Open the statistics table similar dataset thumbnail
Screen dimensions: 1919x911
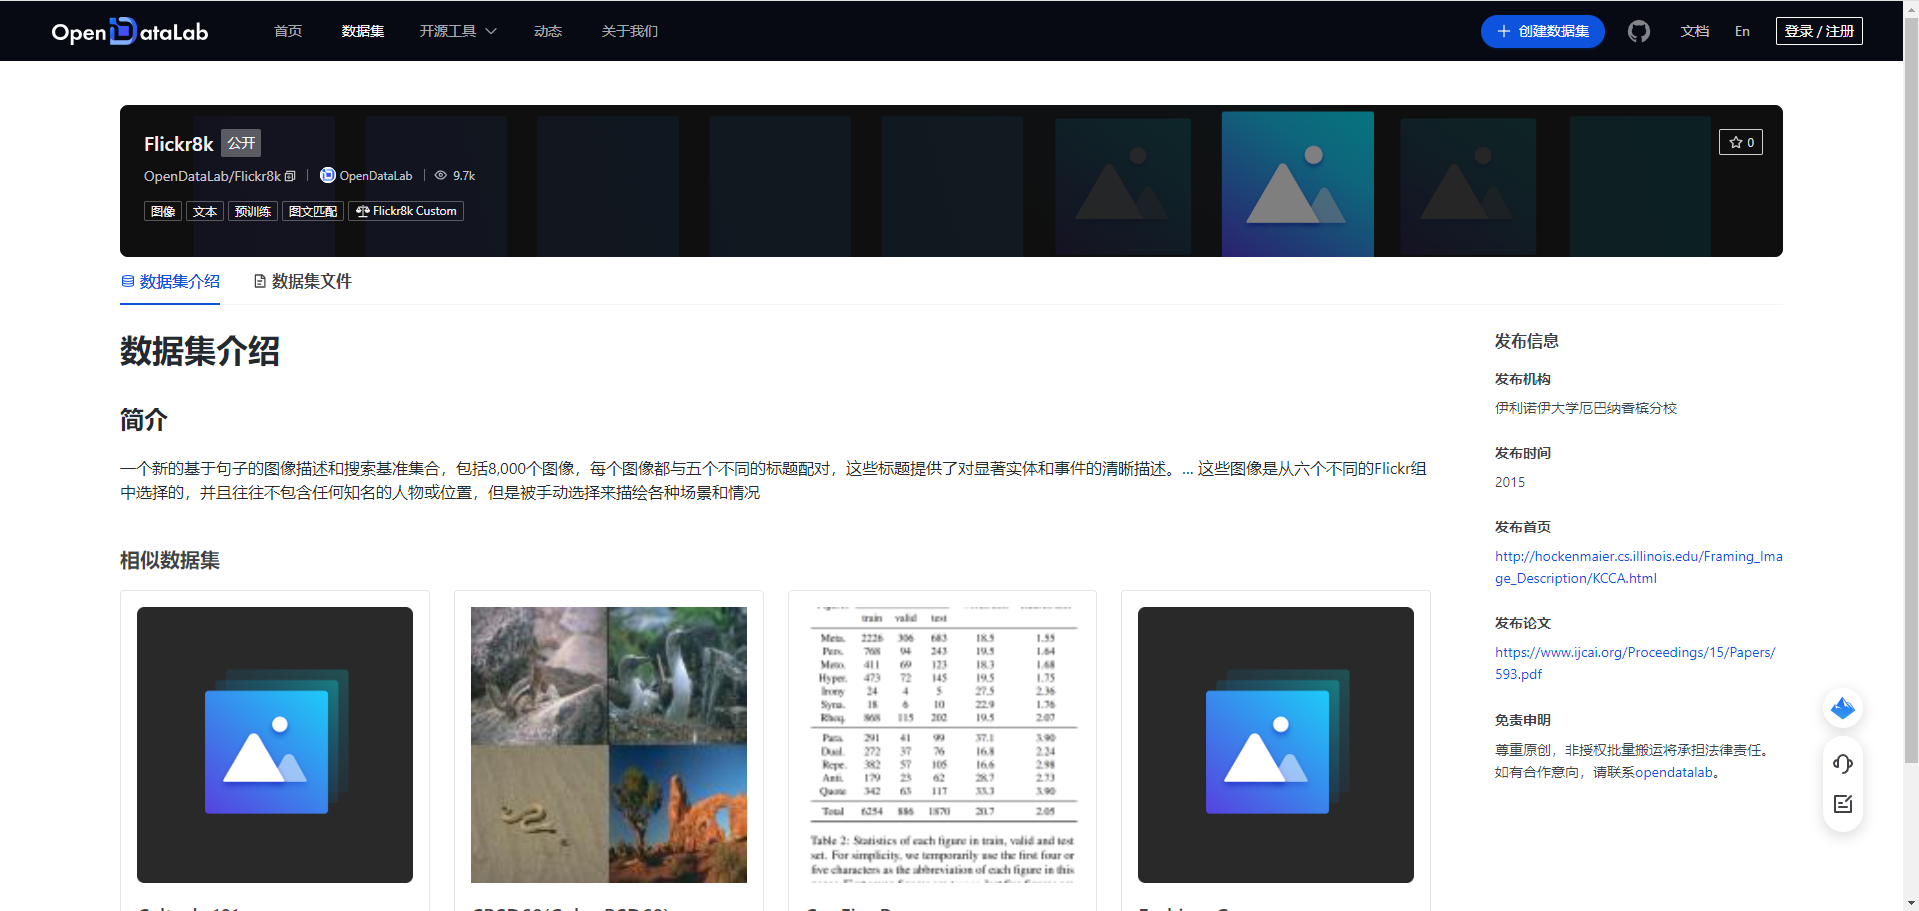pyautogui.click(x=942, y=745)
